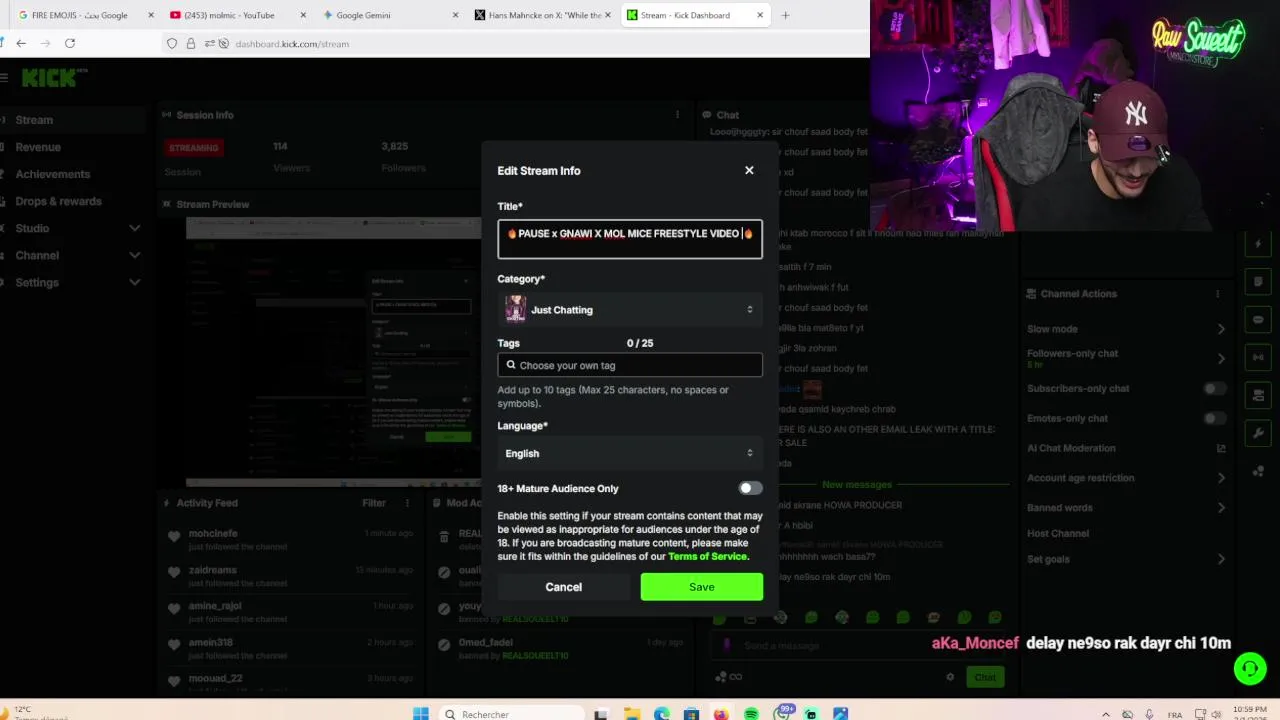
Task: Click the wrench tool icon in right rail
Action: tap(1258, 433)
